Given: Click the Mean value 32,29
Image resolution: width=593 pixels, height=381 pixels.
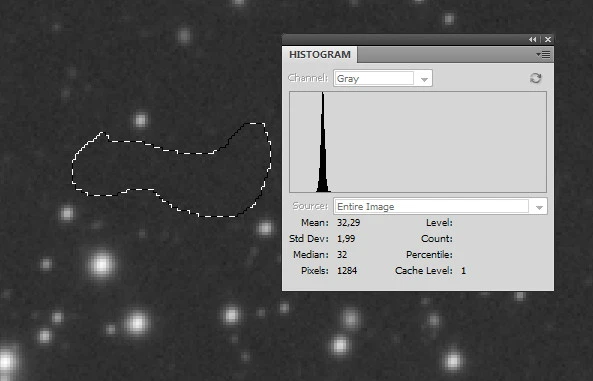Looking at the screenshot, I should click(x=348, y=223).
